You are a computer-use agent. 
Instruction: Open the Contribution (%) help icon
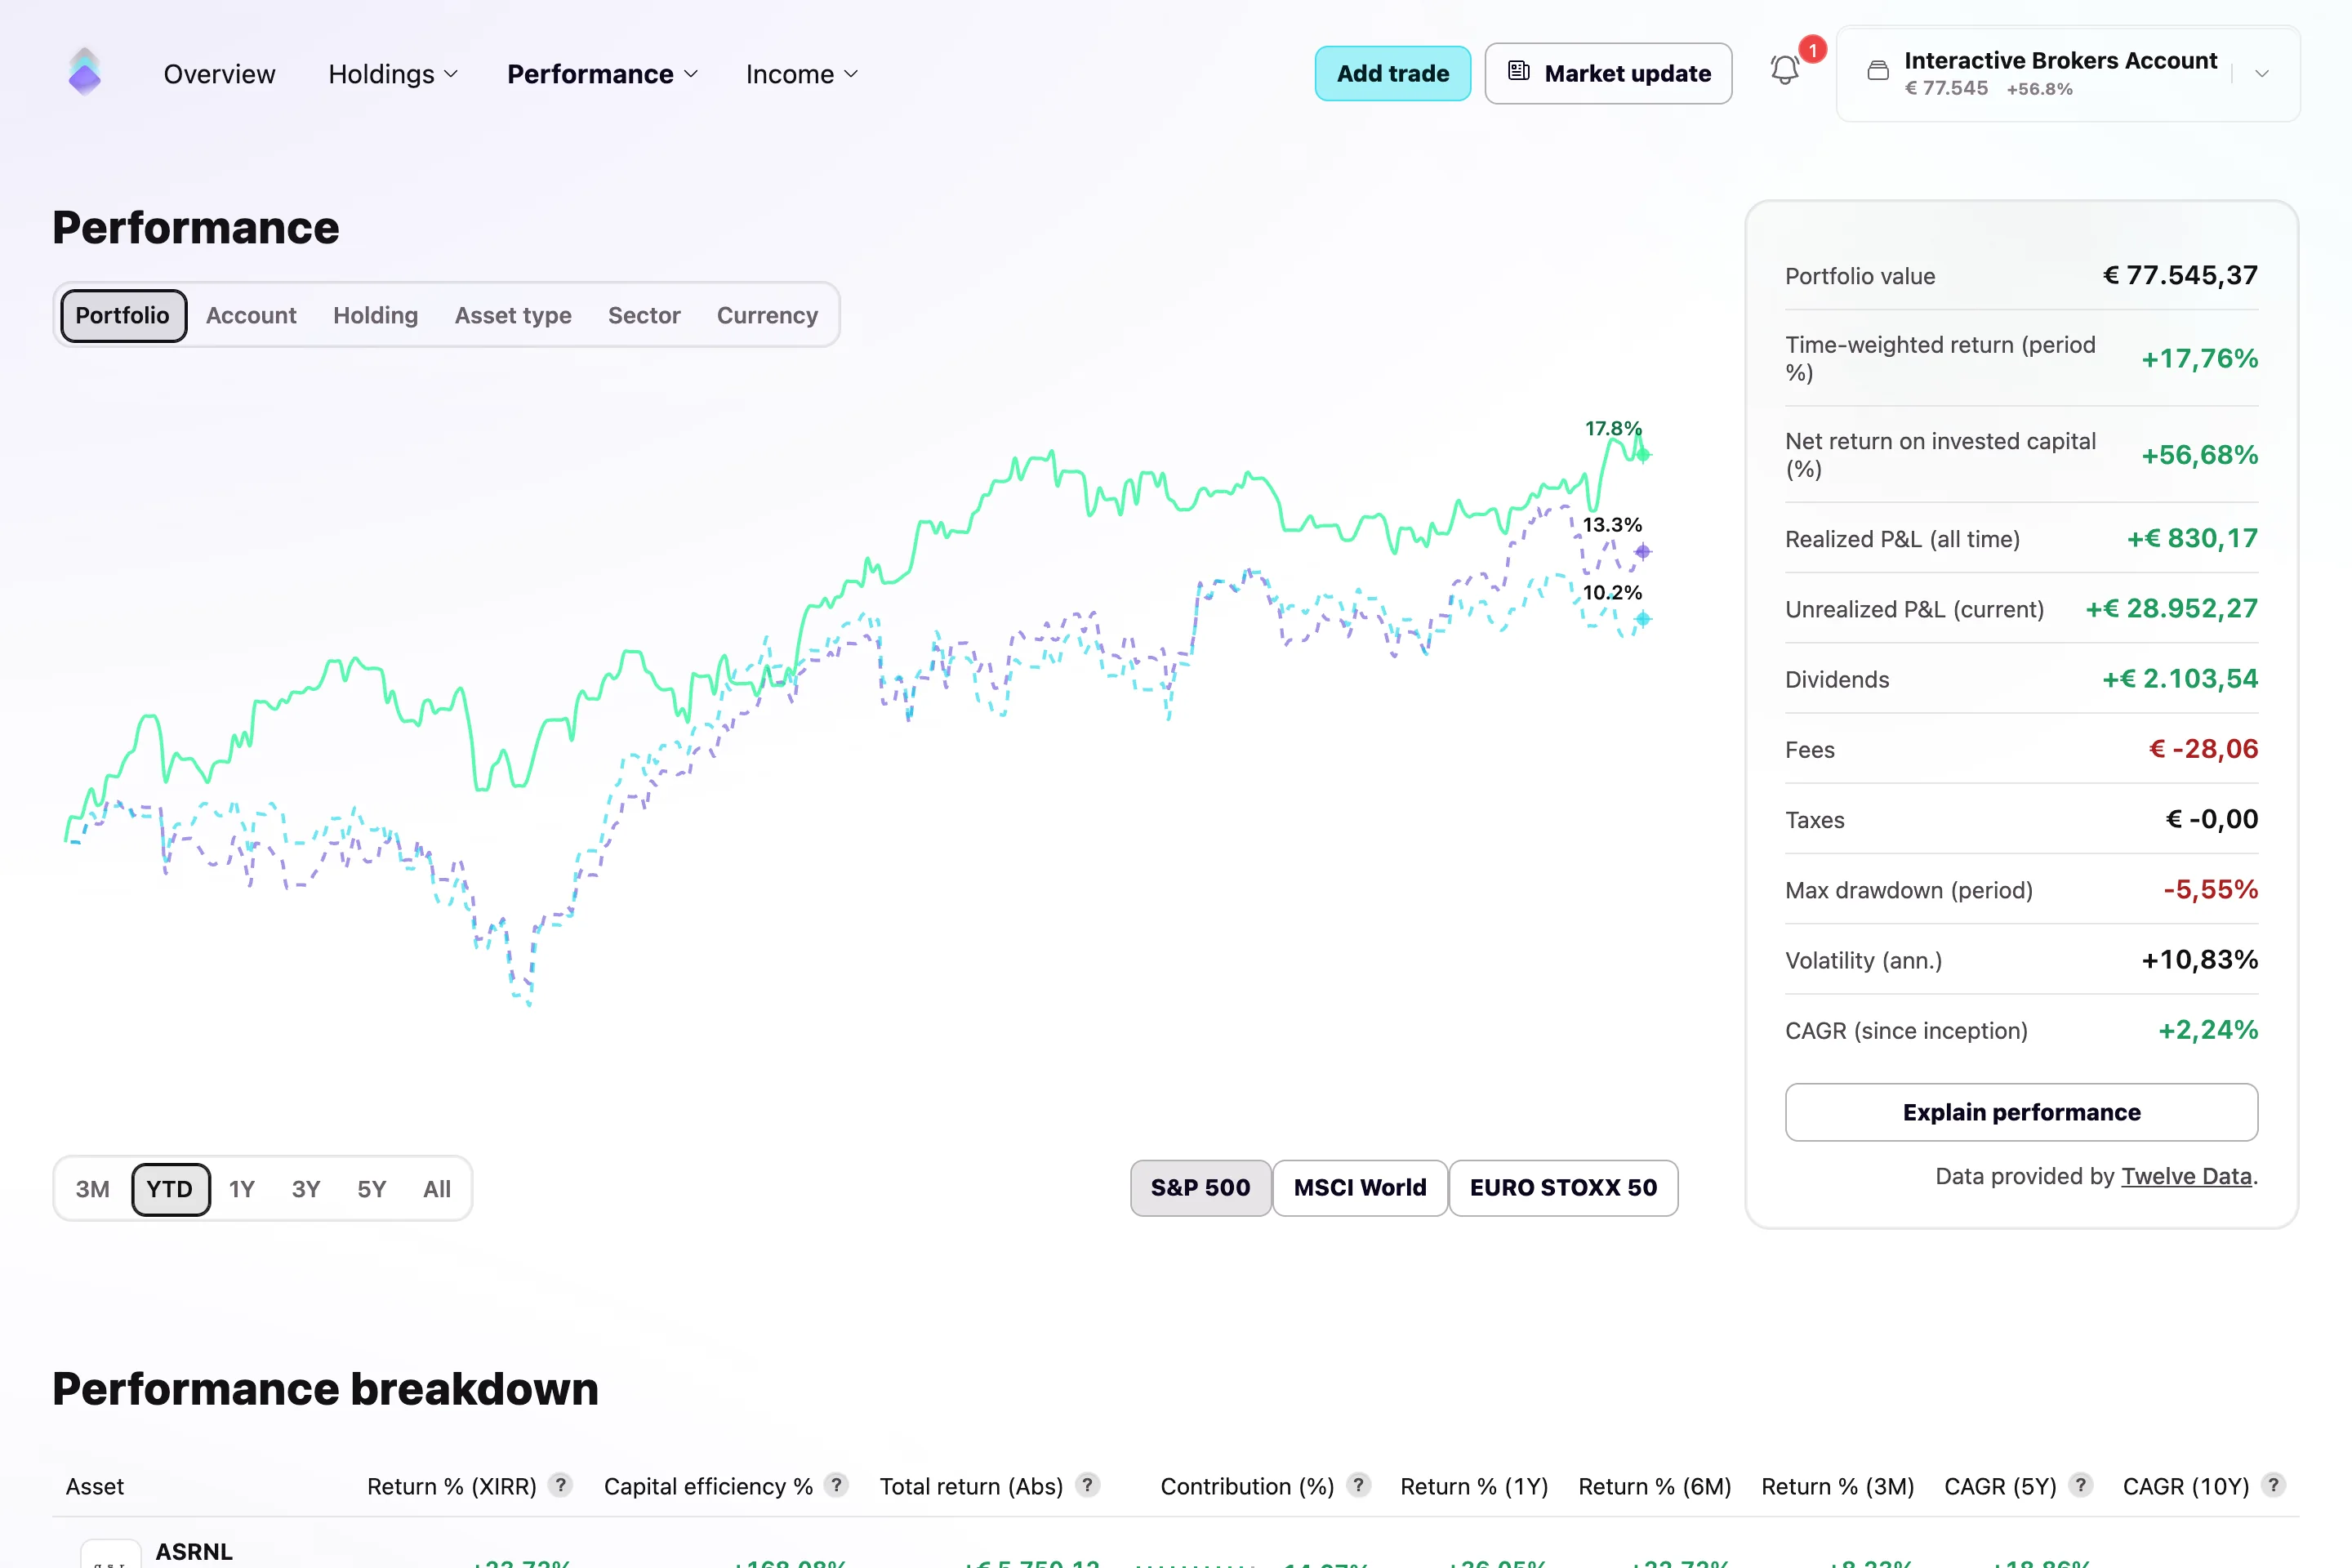1358,1485
